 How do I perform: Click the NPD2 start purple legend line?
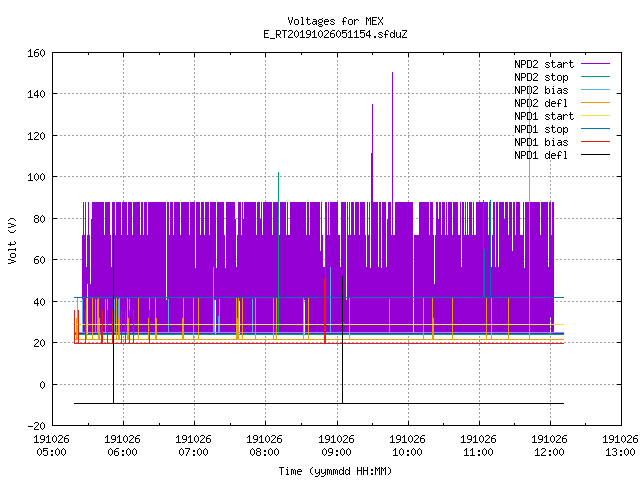point(595,64)
